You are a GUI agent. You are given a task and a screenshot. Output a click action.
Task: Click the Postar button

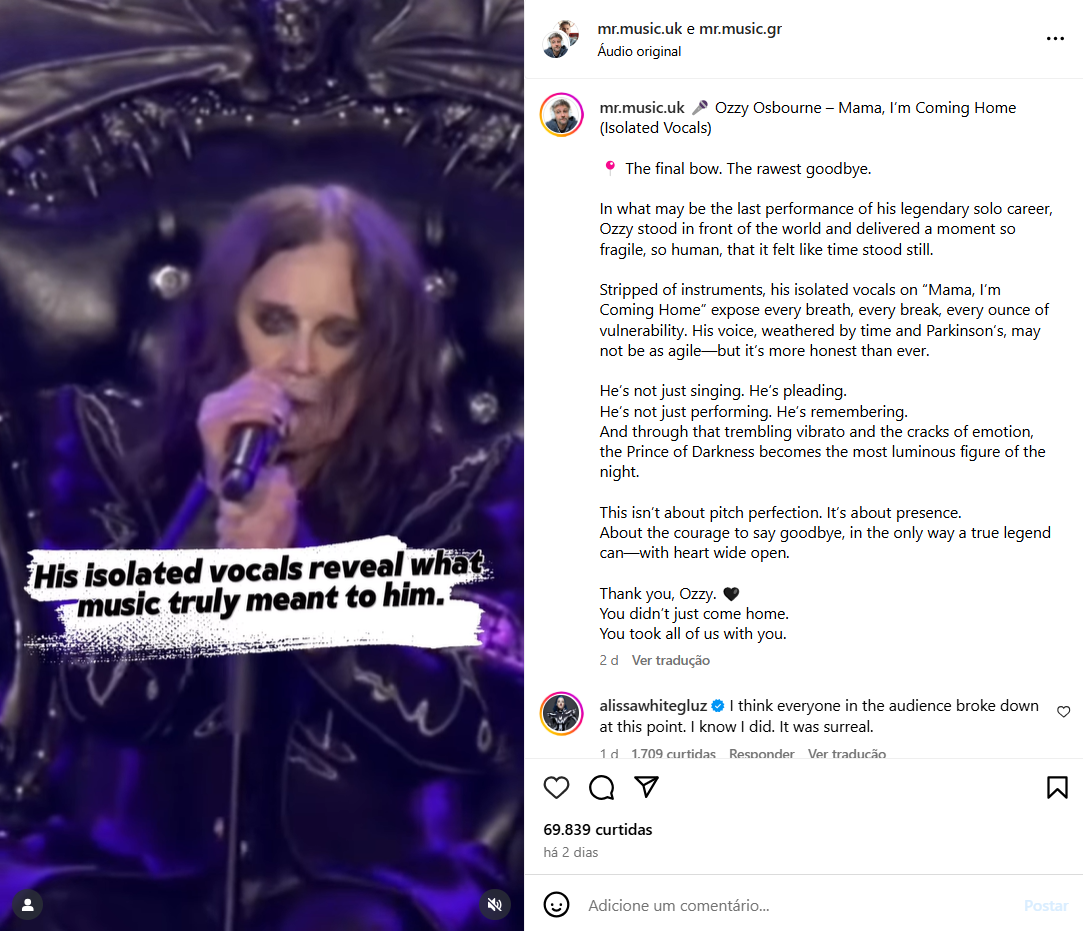click(1045, 905)
